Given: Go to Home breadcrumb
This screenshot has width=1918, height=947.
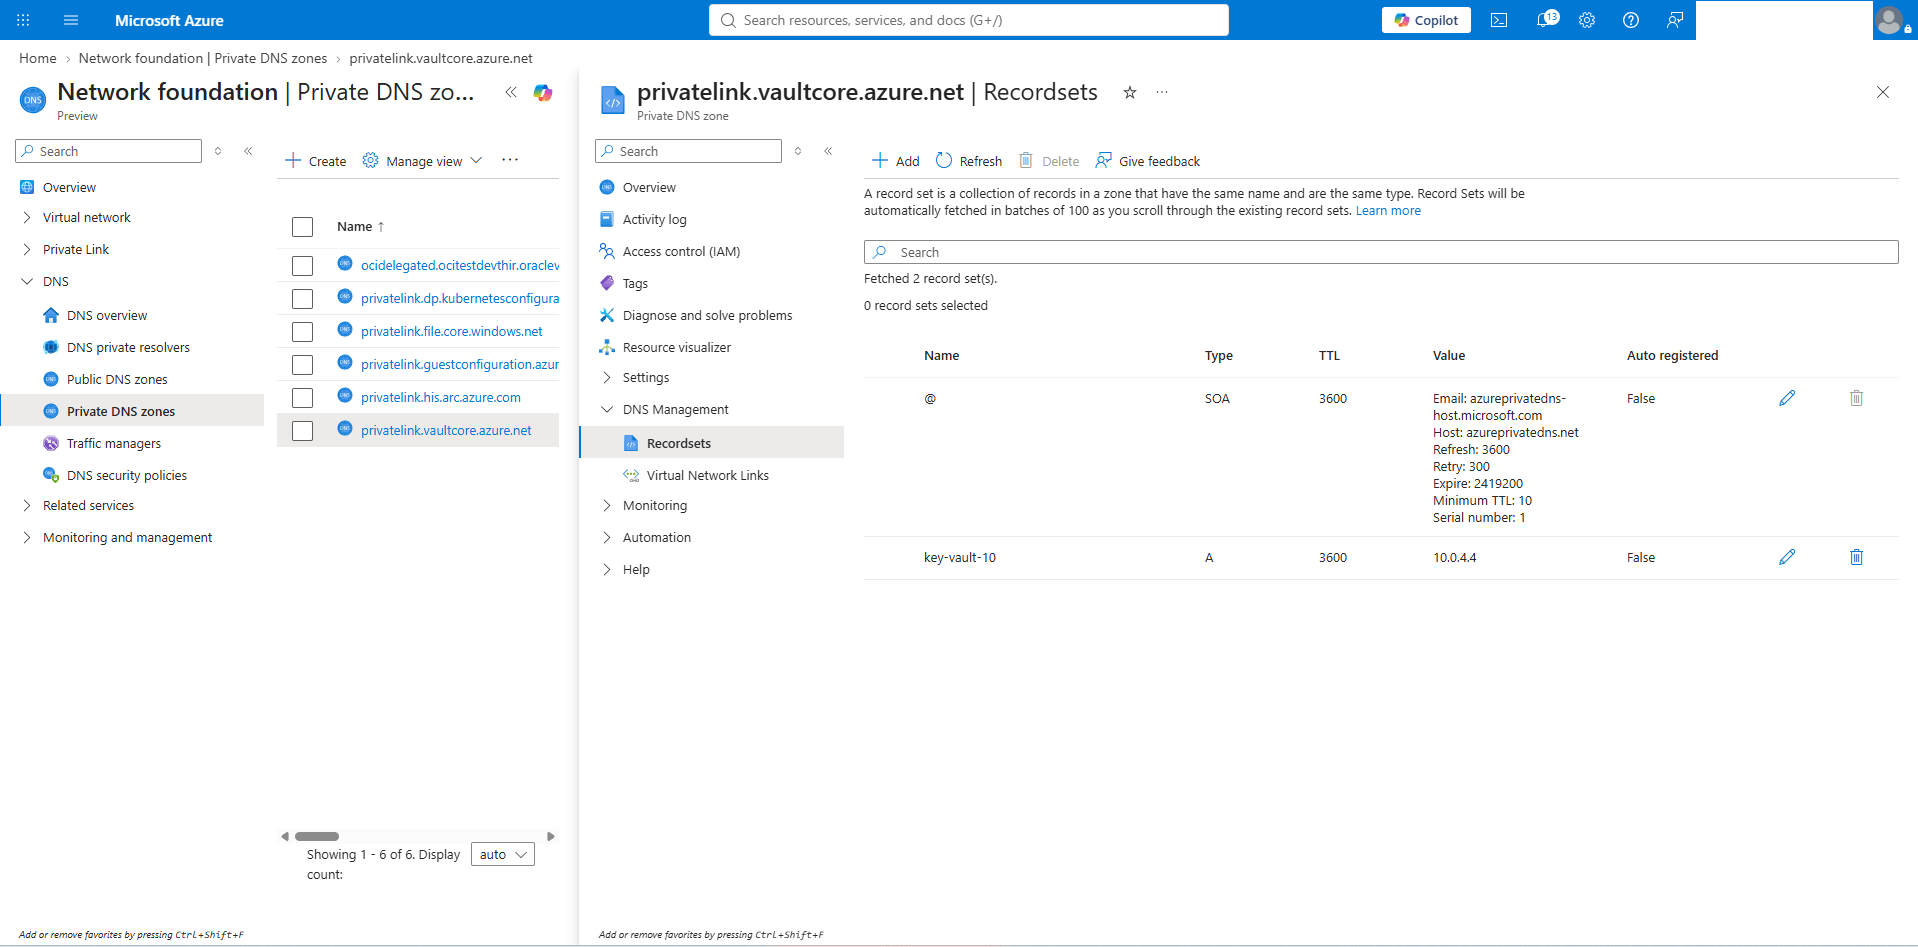Looking at the screenshot, I should tap(38, 58).
